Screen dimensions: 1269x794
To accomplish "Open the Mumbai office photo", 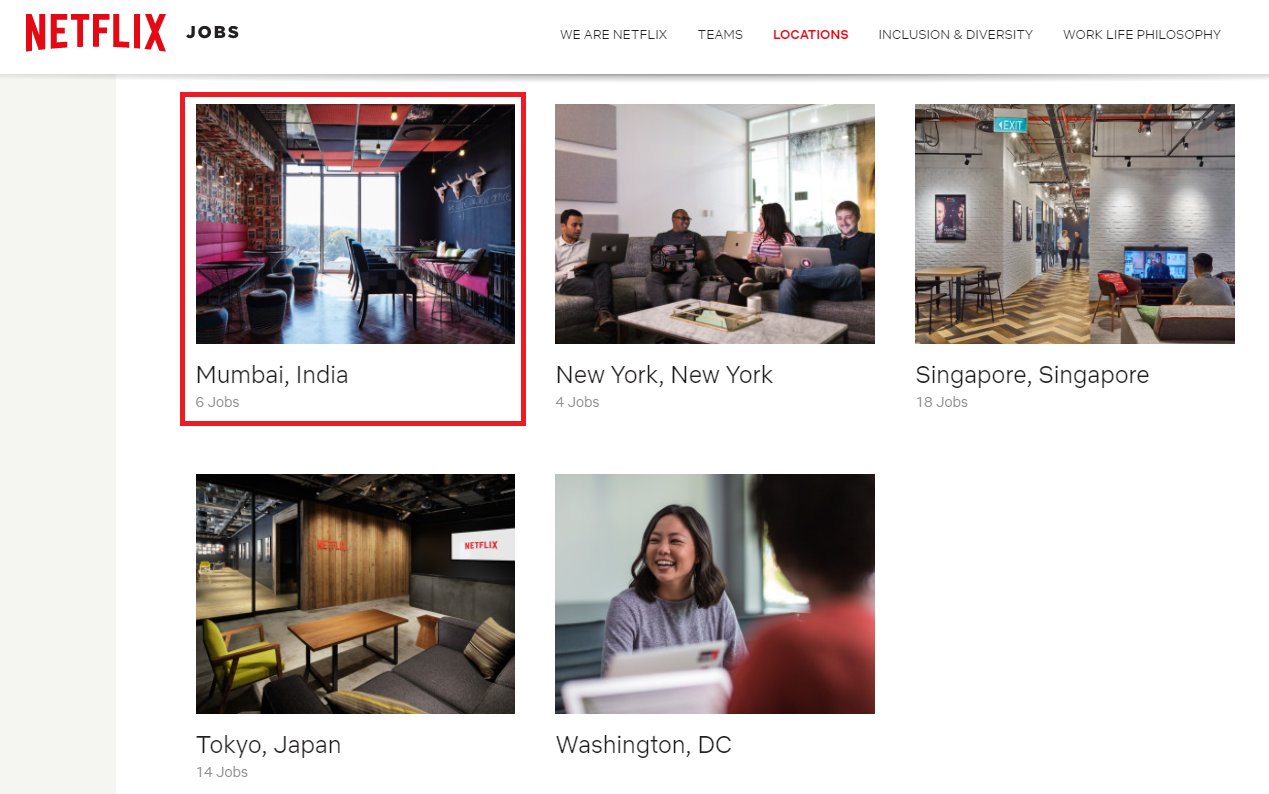I will coord(355,224).
